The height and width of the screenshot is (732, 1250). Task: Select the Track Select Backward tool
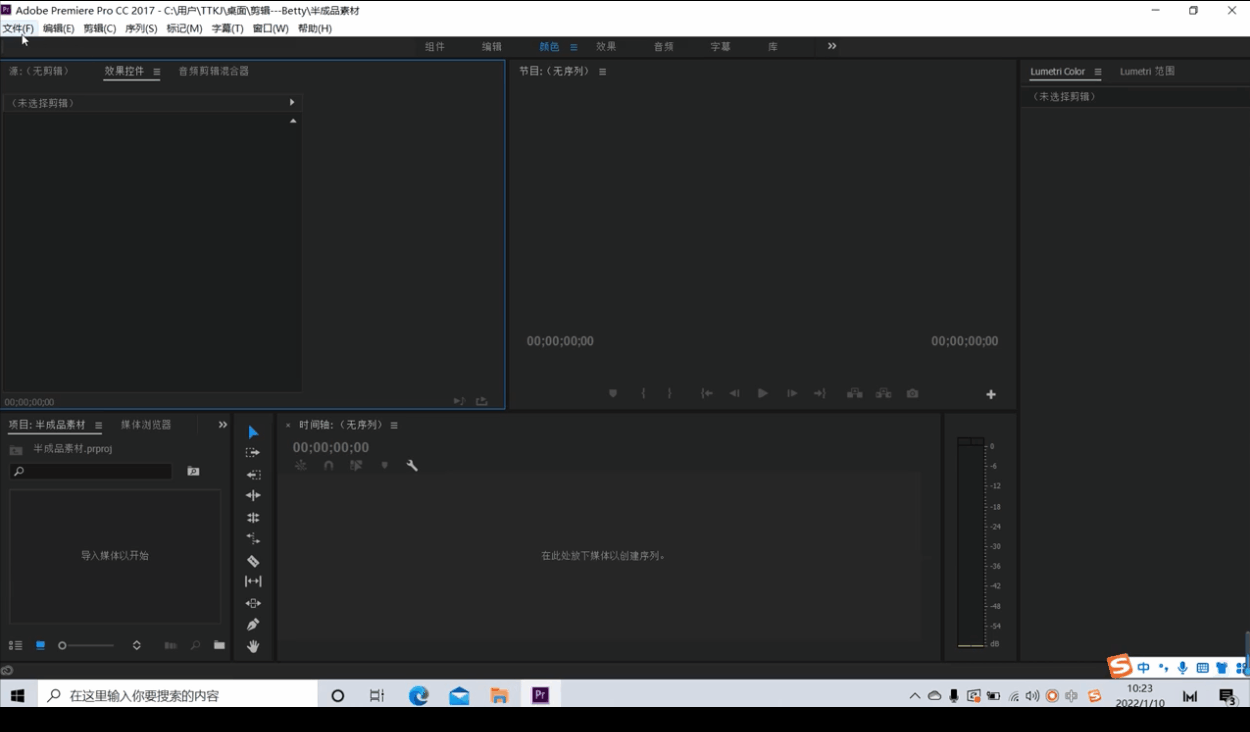point(253,475)
